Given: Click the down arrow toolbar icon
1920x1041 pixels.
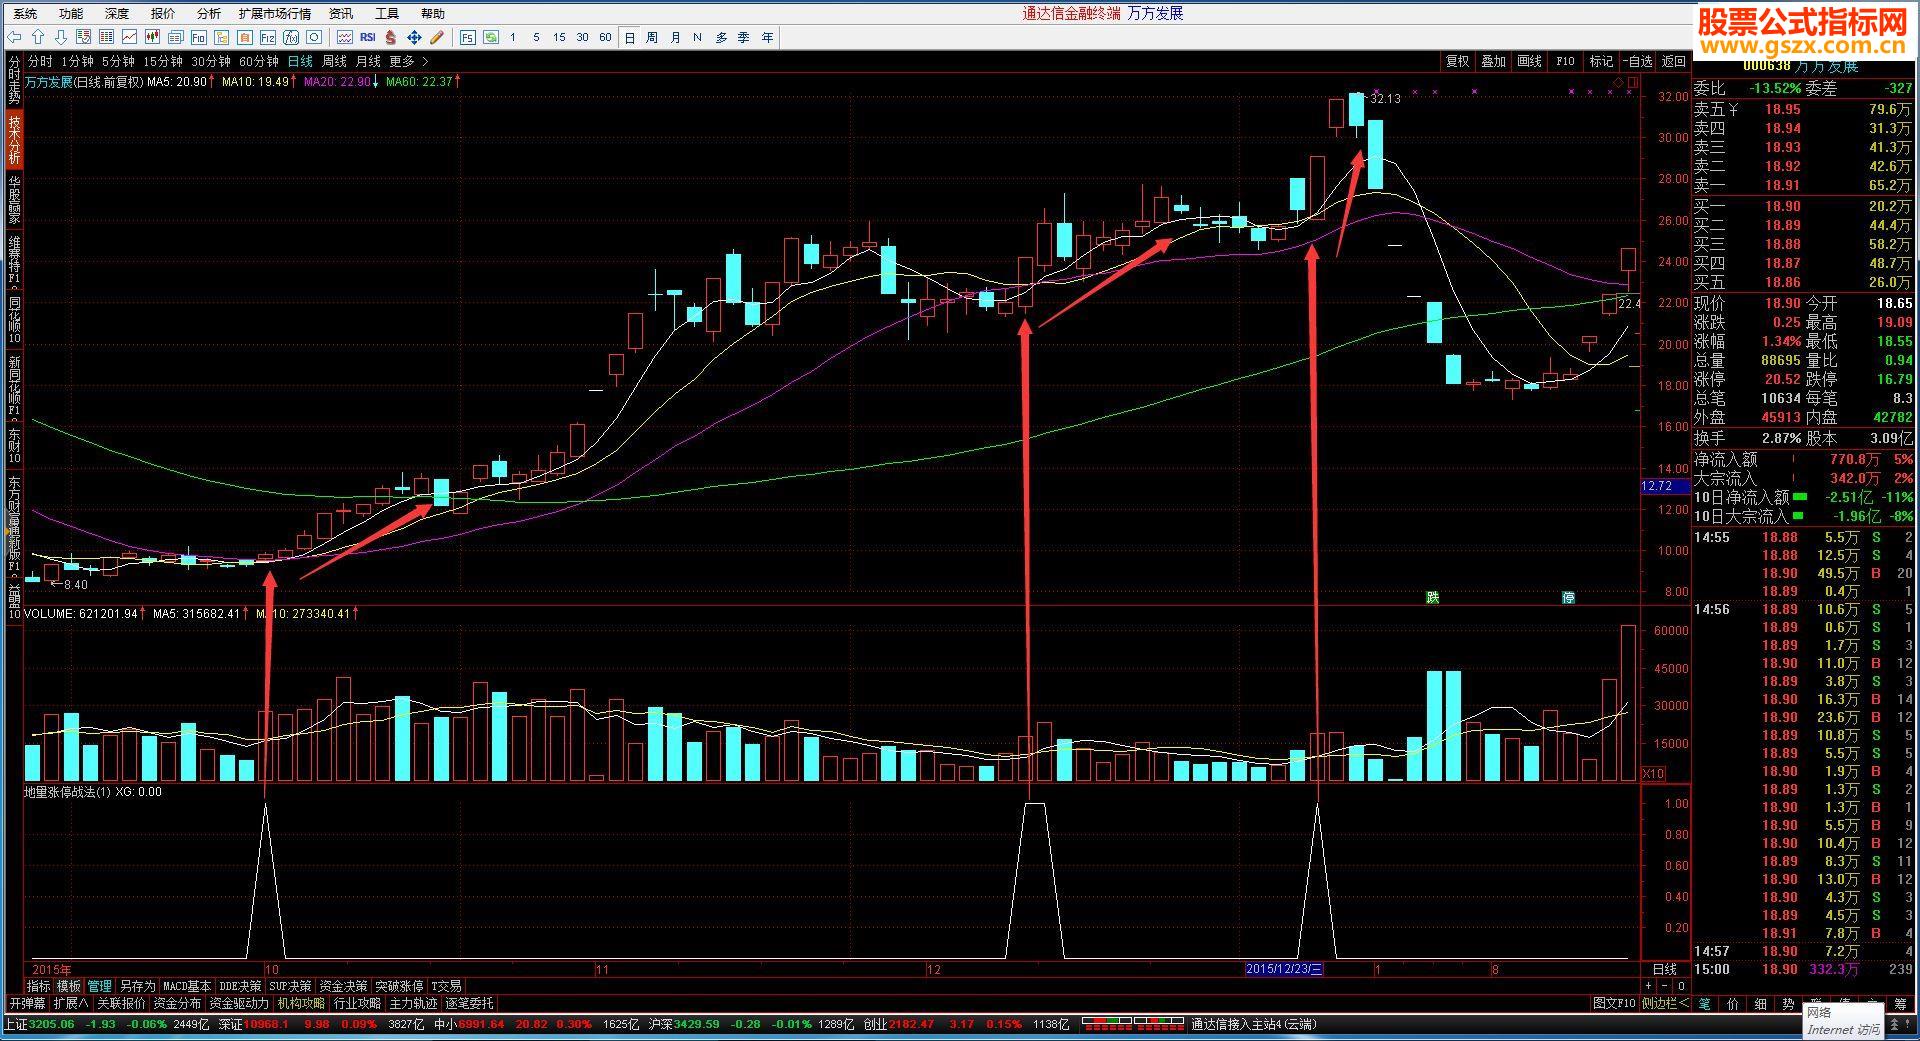Looking at the screenshot, I should click(60, 37).
